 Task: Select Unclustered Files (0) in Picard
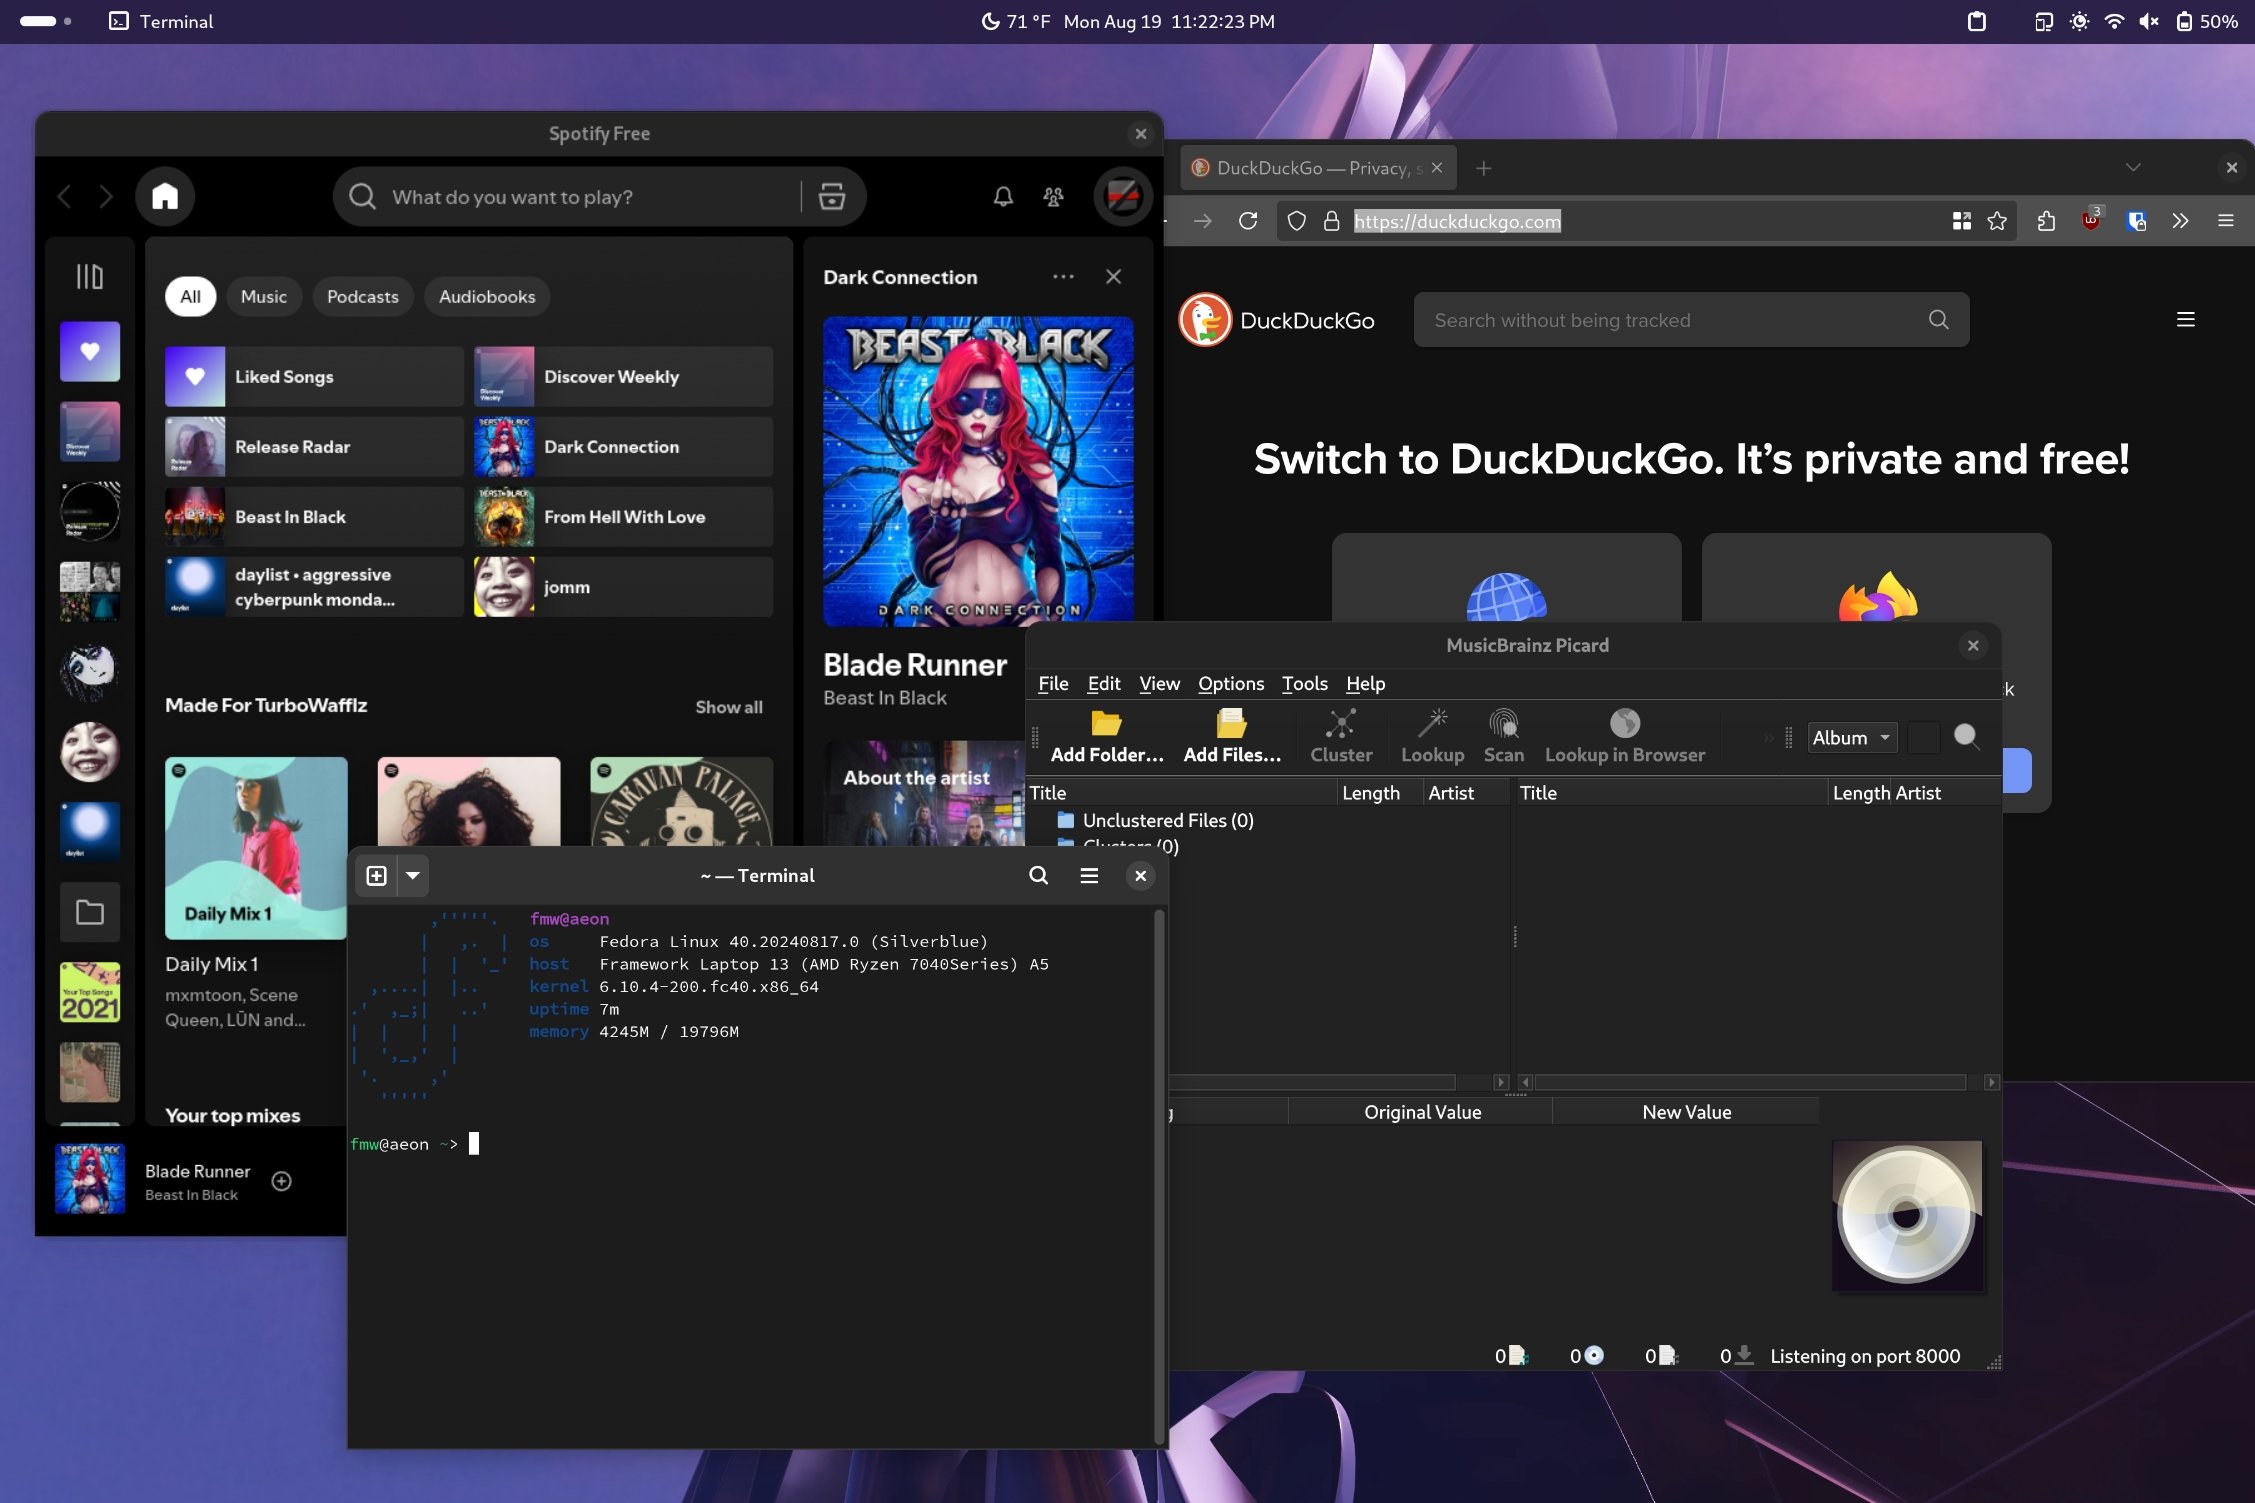point(1167,820)
